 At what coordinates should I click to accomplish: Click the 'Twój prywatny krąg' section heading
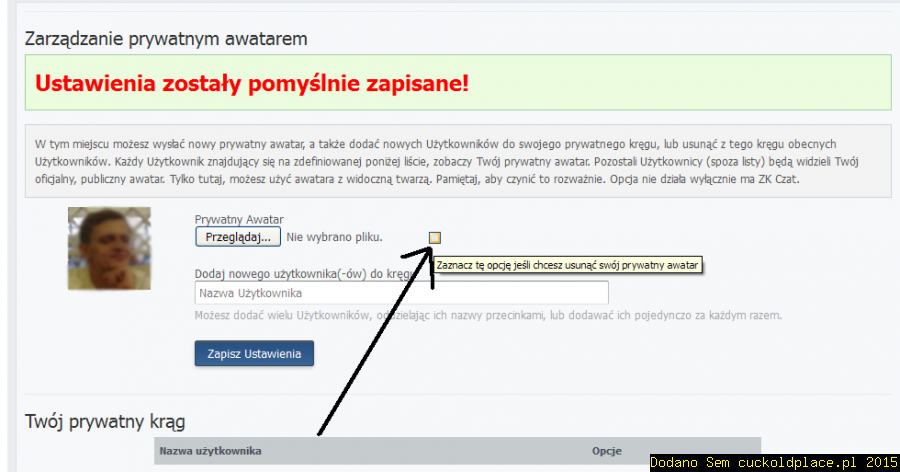[x=105, y=421]
